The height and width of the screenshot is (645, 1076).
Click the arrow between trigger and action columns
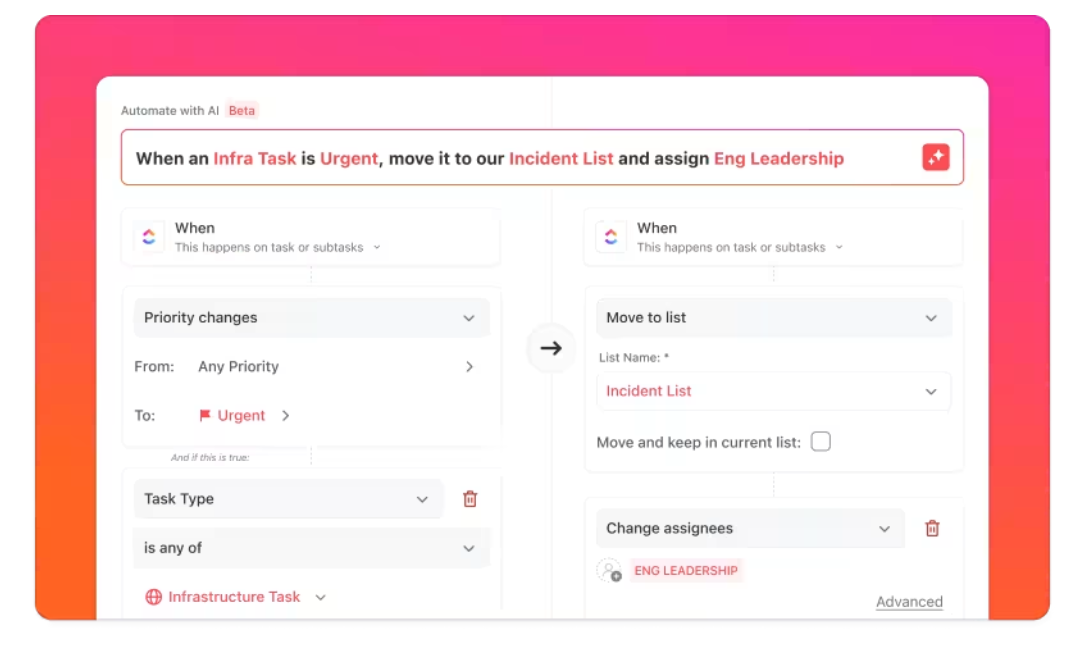click(551, 348)
